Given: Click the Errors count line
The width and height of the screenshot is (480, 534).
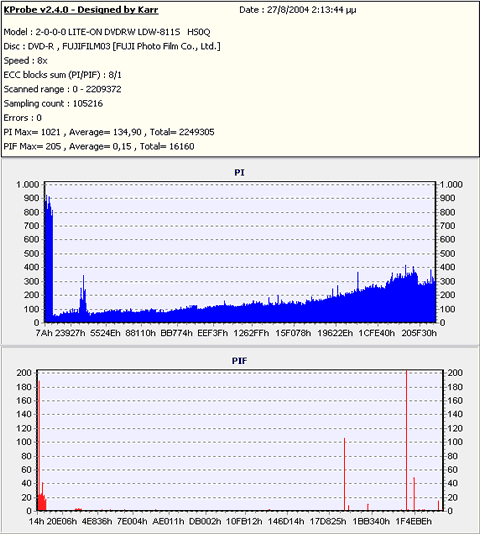Looking at the screenshot, I should click(22, 118).
